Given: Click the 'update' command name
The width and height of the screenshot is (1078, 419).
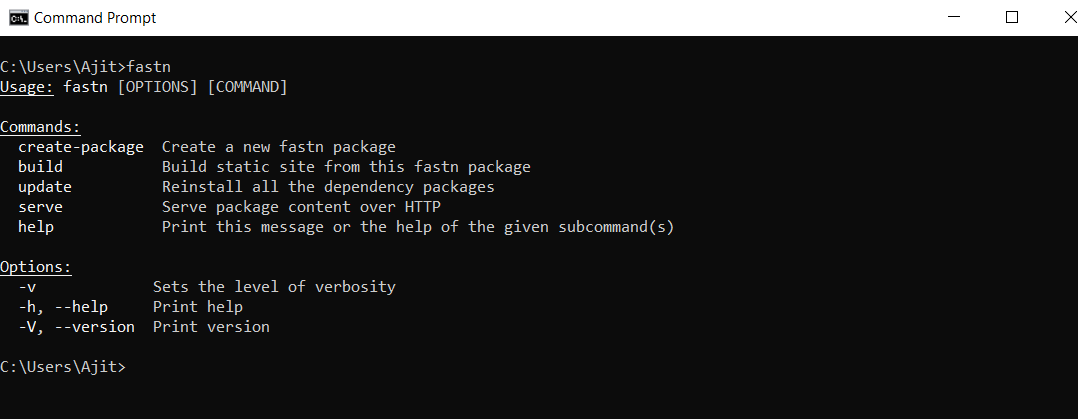Looking at the screenshot, I should coord(45,187).
